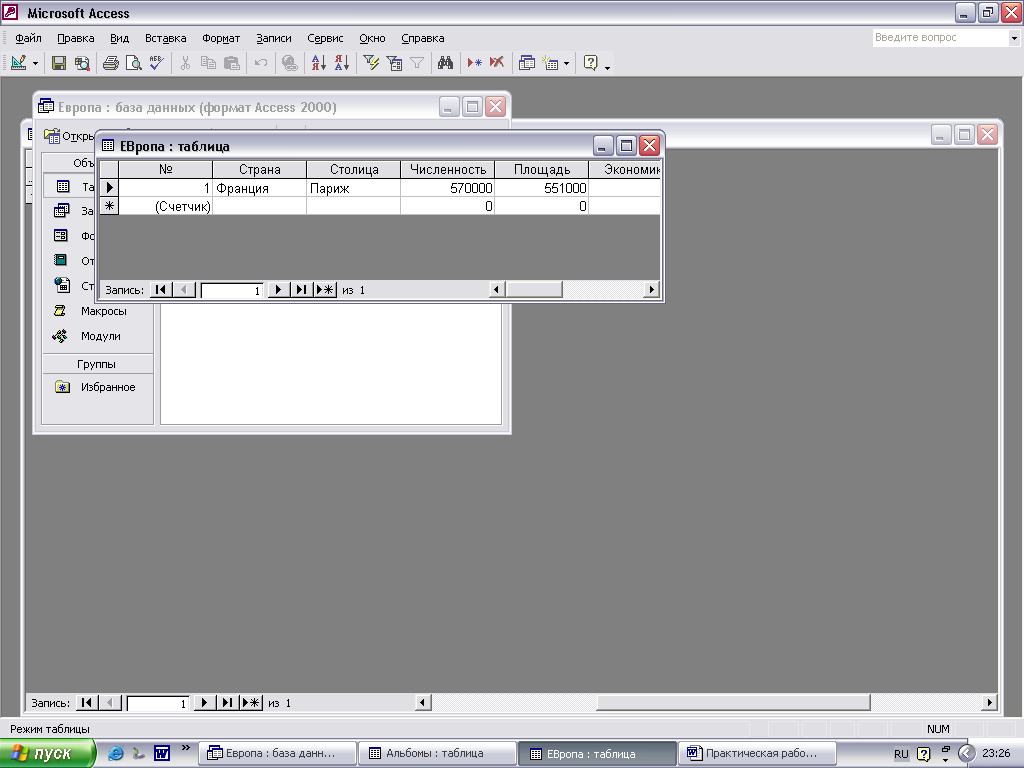Delete Record using the toolbar icon
This screenshot has width=1024, height=768.
click(x=497, y=63)
